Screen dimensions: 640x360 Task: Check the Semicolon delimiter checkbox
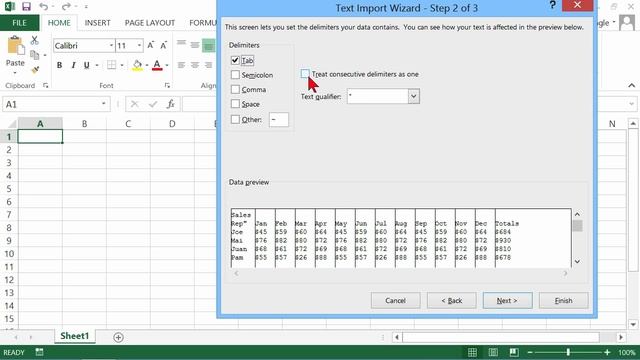click(x=235, y=75)
